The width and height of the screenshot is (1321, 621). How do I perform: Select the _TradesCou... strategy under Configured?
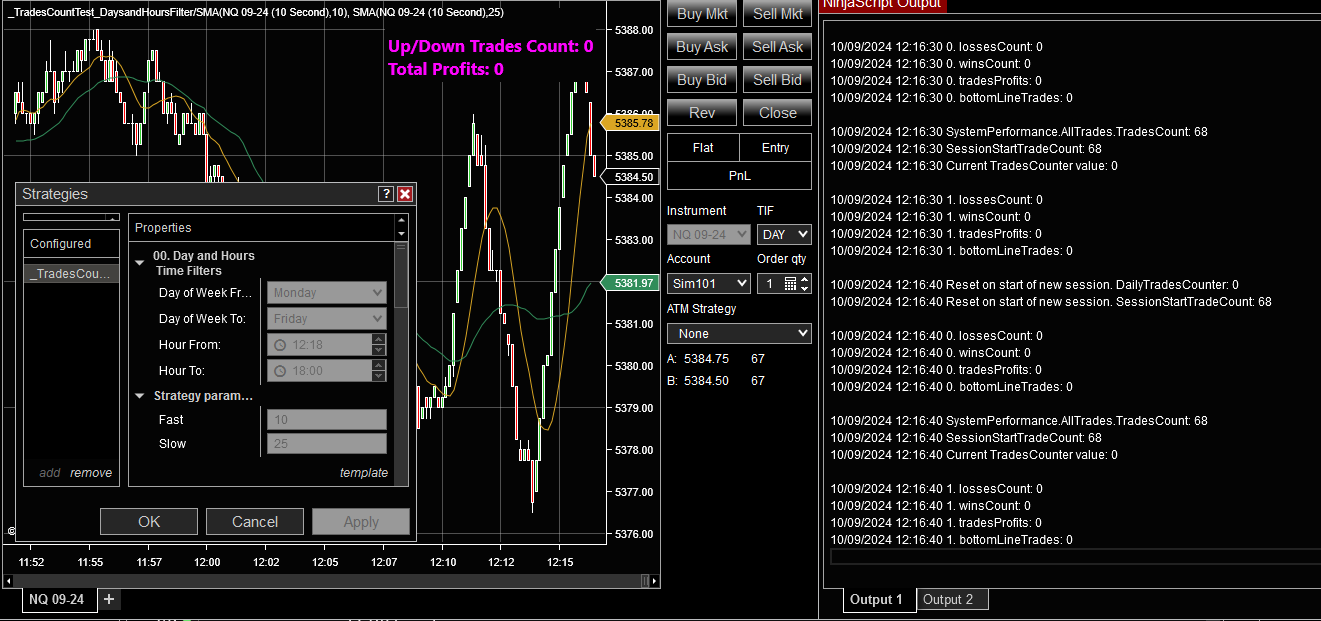70,273
